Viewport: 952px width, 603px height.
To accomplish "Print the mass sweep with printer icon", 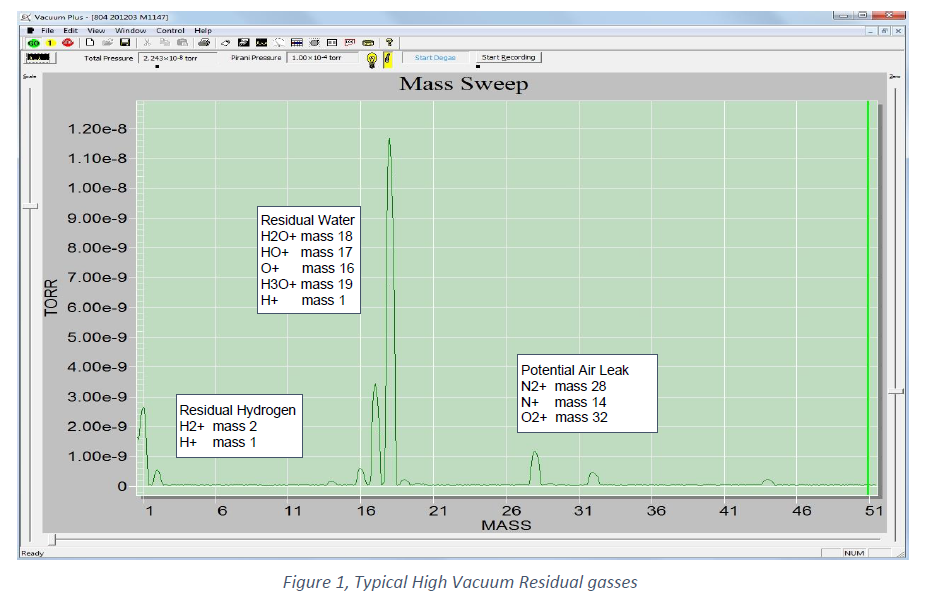I will pyautogui.click(x=204, y=43).
